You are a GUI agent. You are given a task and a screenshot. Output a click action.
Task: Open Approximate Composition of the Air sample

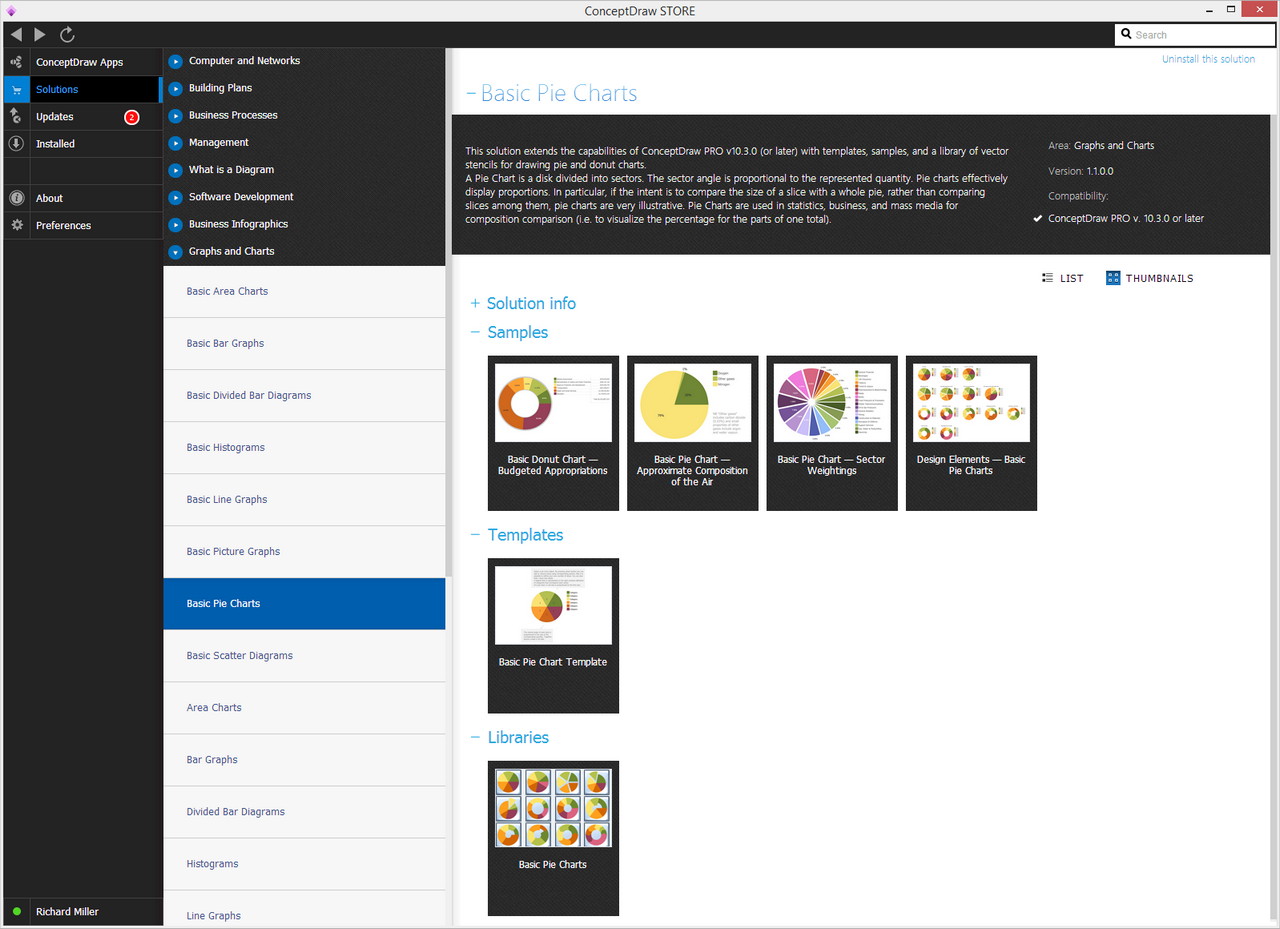click(693, 433)
